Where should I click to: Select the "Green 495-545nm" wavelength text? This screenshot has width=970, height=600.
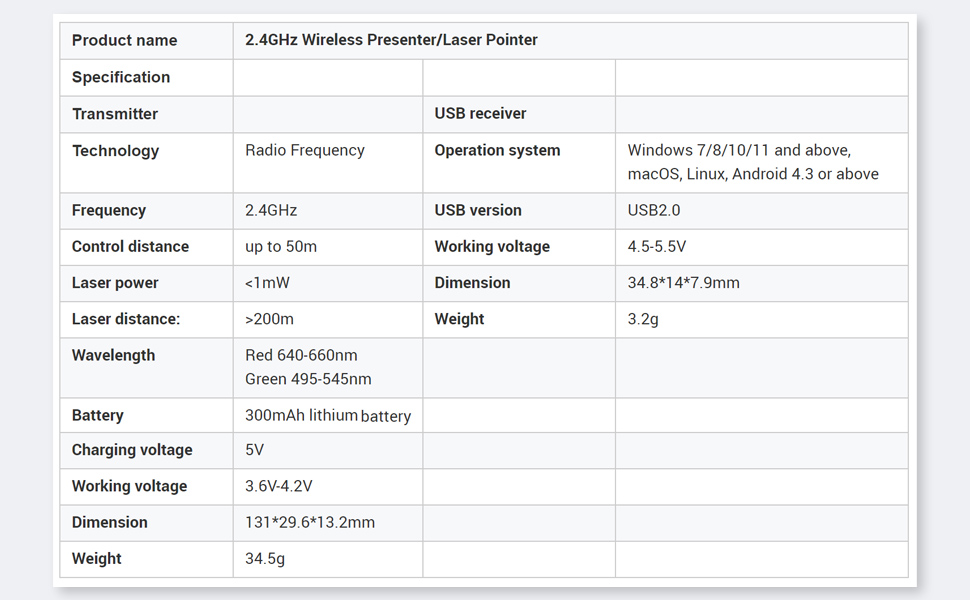coord(308,380)
